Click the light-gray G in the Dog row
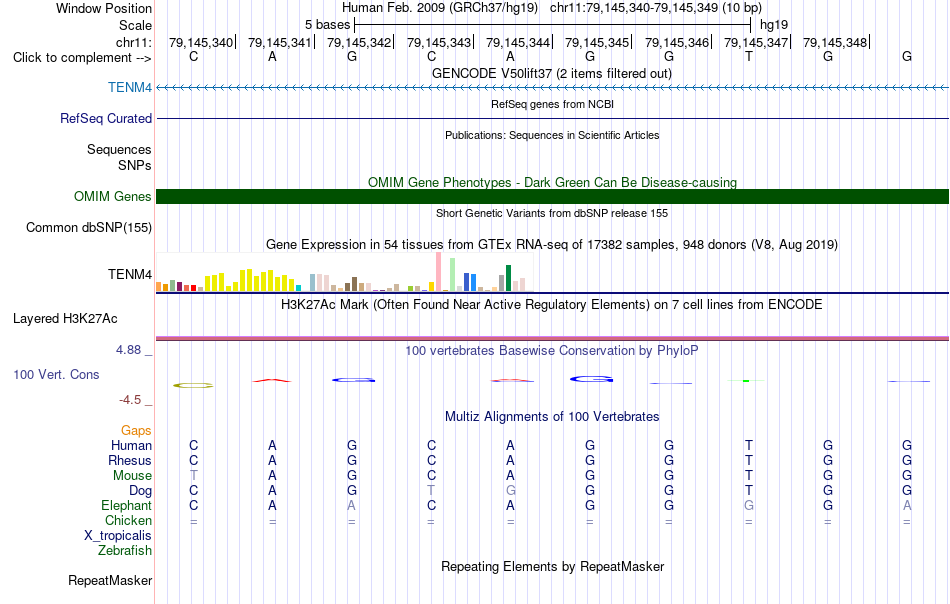The height and width of the screenshot is (604, 950). coord(511,491)
